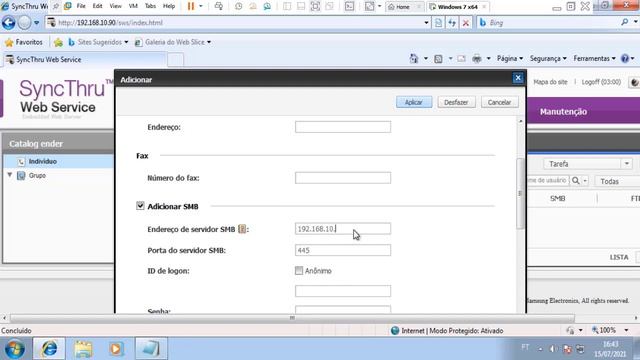640x360 pixels.
Task: Click the IE help question mark icon
Action: pos(625,59)
